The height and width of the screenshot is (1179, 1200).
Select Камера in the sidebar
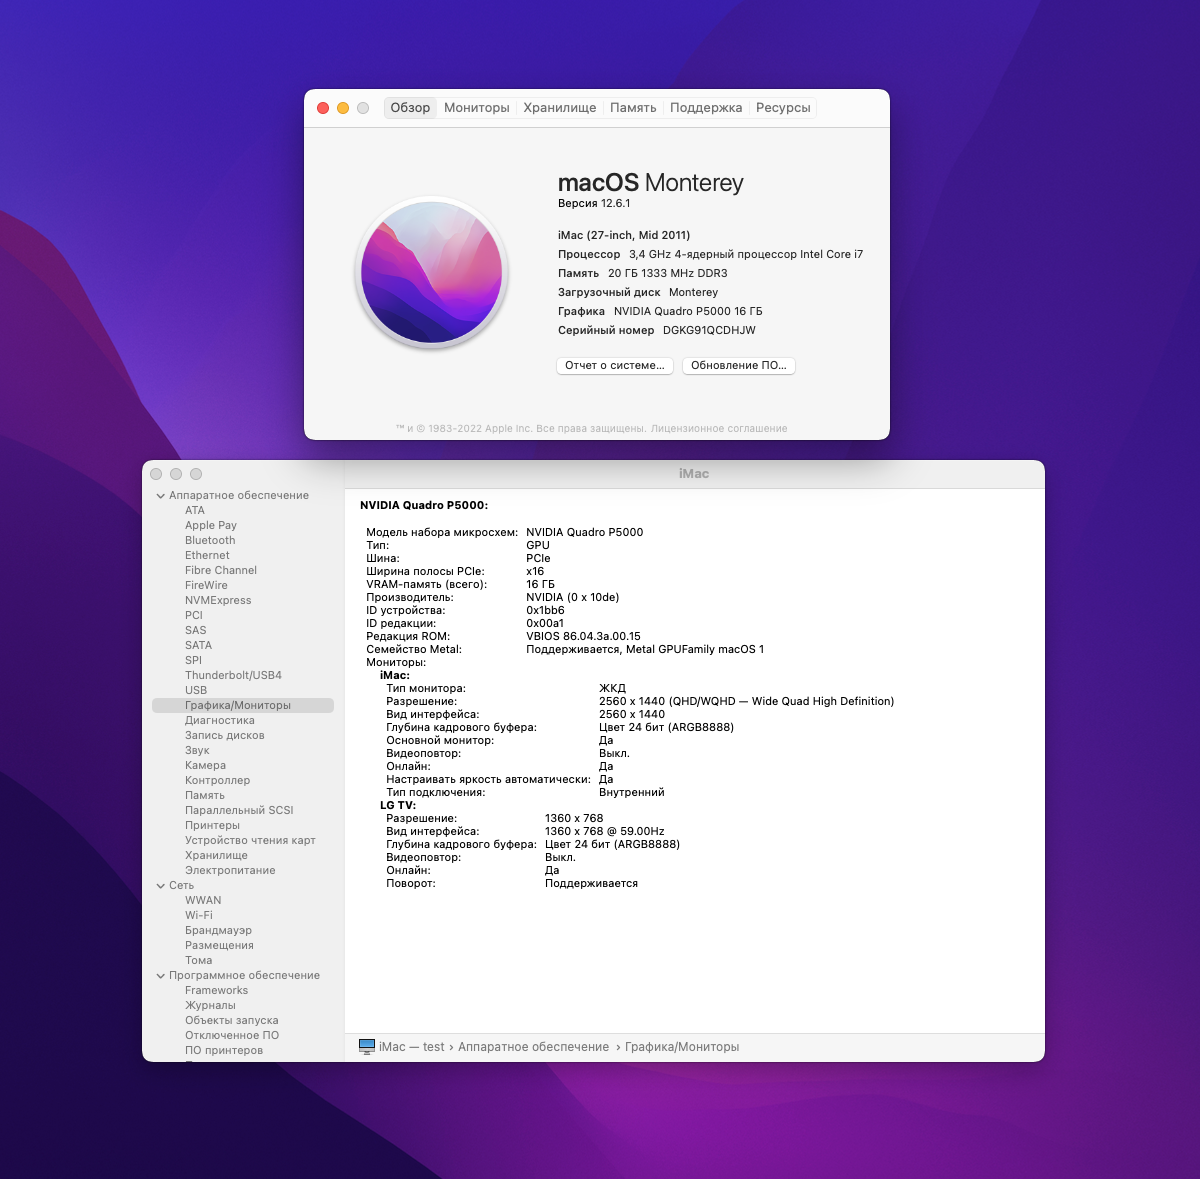[x=205, y=766]
